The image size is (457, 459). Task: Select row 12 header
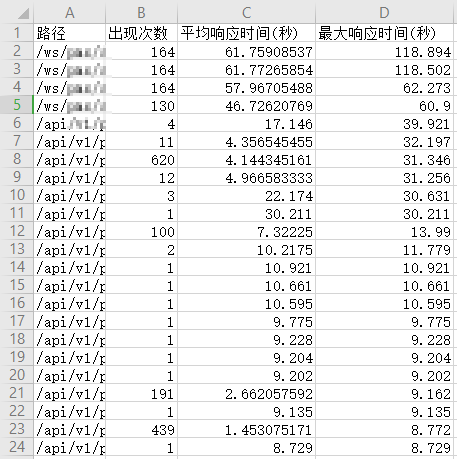[17, 231]
